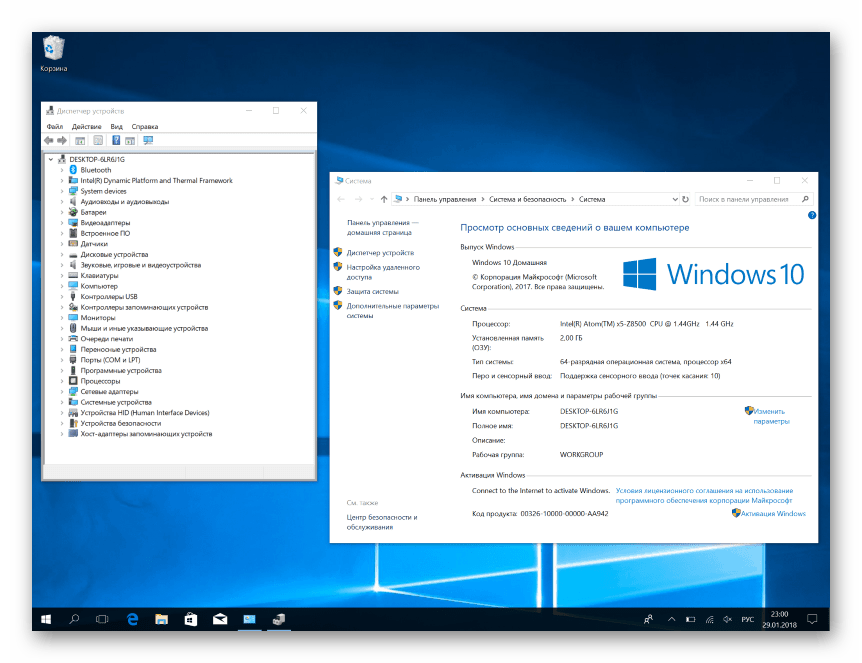Viewport: 862px width, 663px height.
Task: Open Центр безопасности и обслуживания link
Action: [382, 522]
